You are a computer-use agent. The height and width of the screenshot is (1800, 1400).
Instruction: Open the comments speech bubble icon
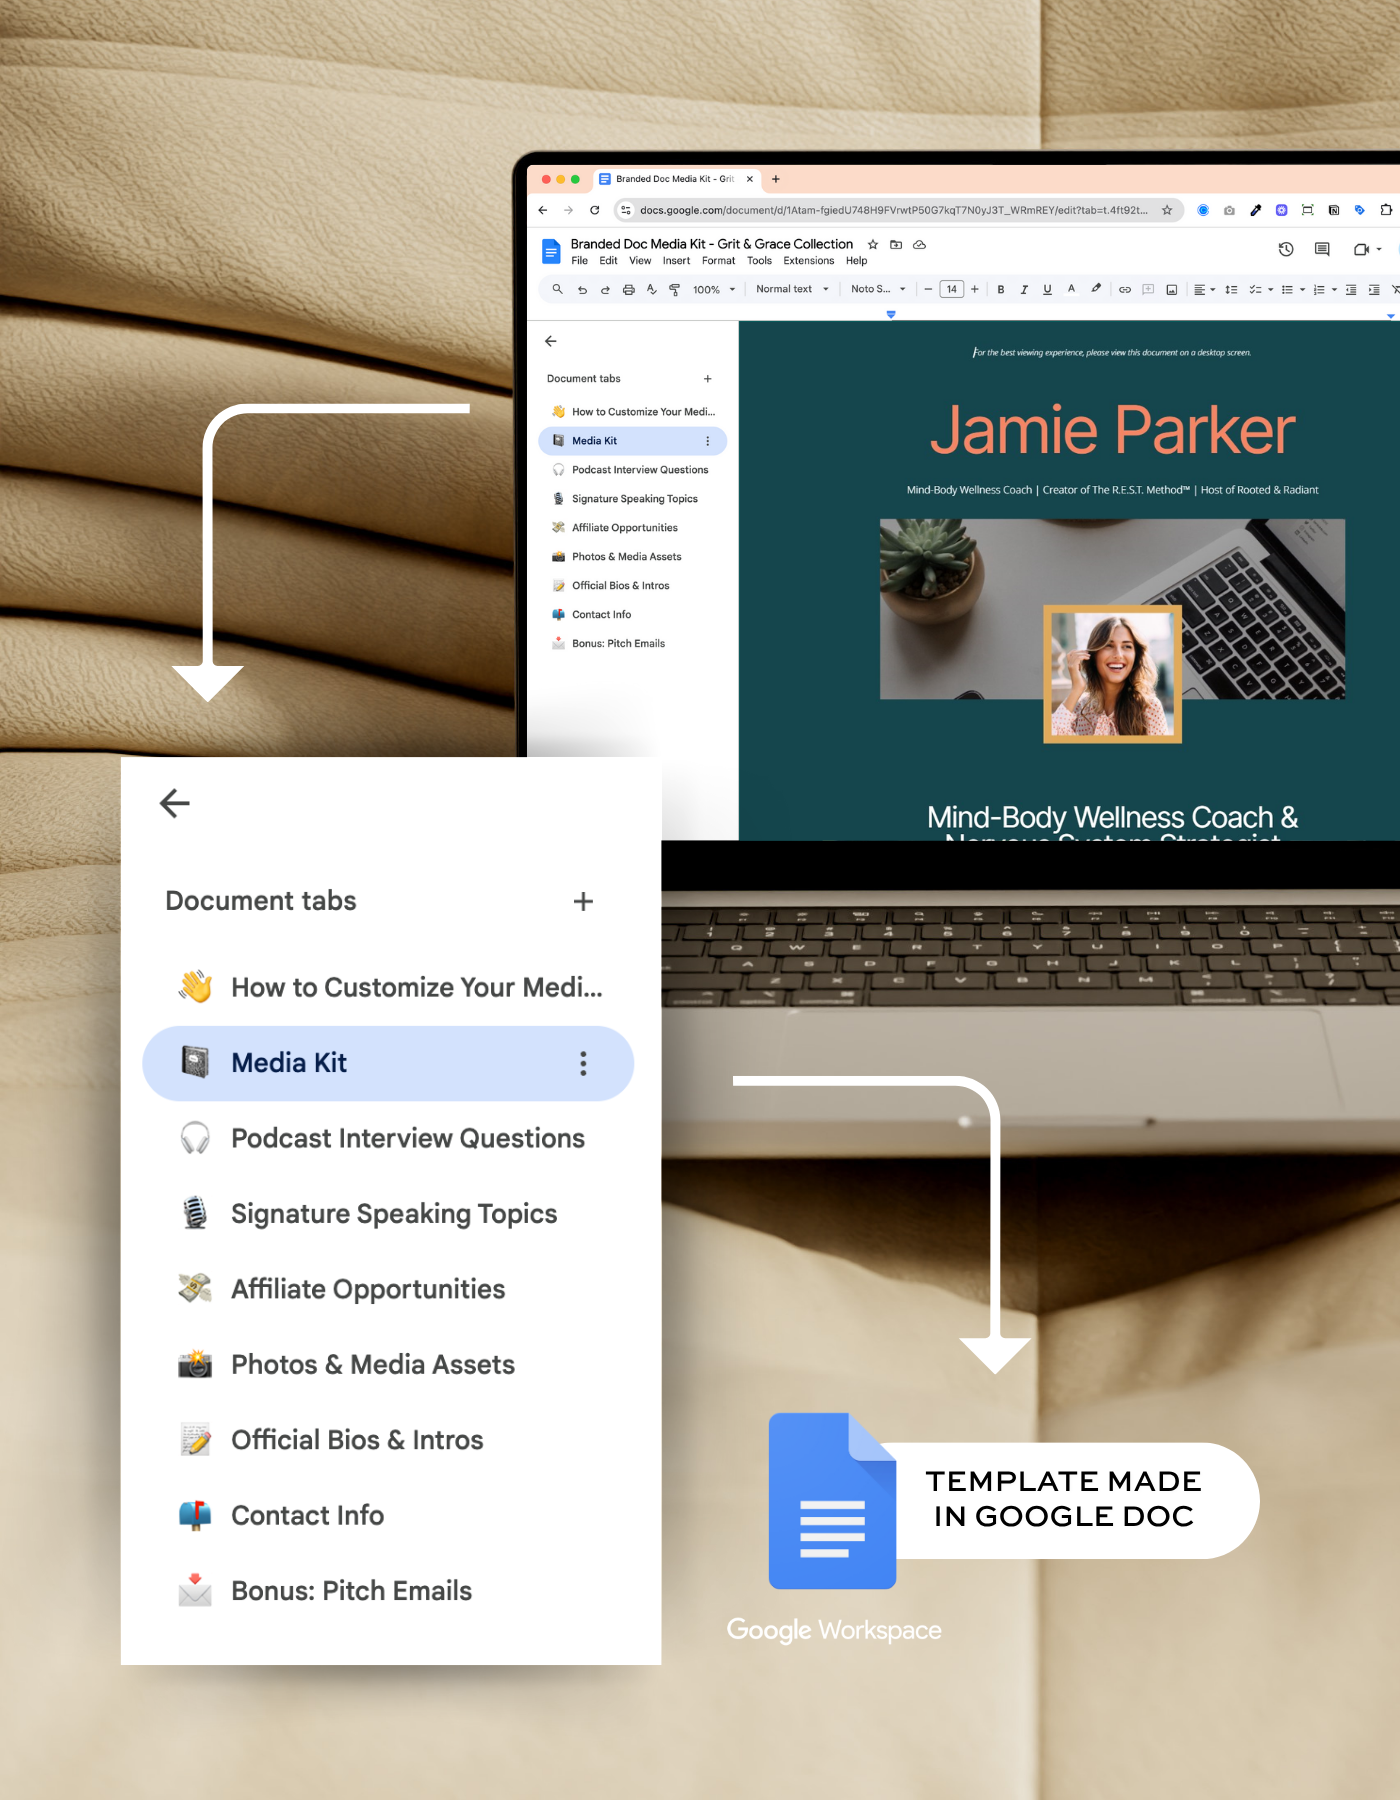coord(1322,249)
